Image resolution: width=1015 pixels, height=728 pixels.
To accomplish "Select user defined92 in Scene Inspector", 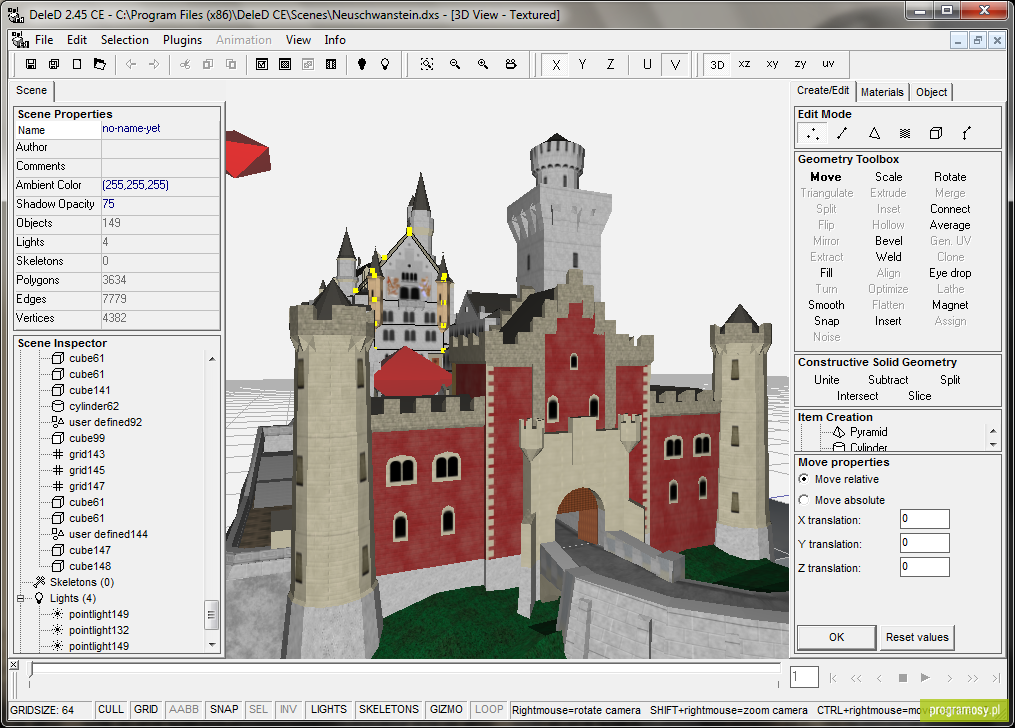I will click(106, 423).
